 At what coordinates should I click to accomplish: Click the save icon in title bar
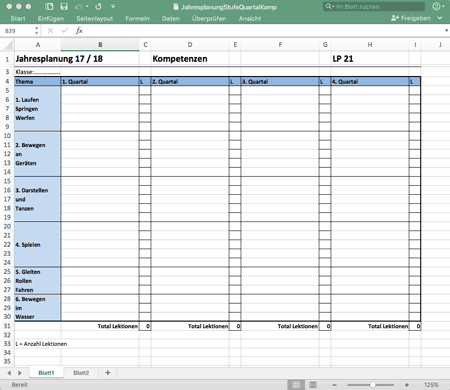(x=64, y=7)
